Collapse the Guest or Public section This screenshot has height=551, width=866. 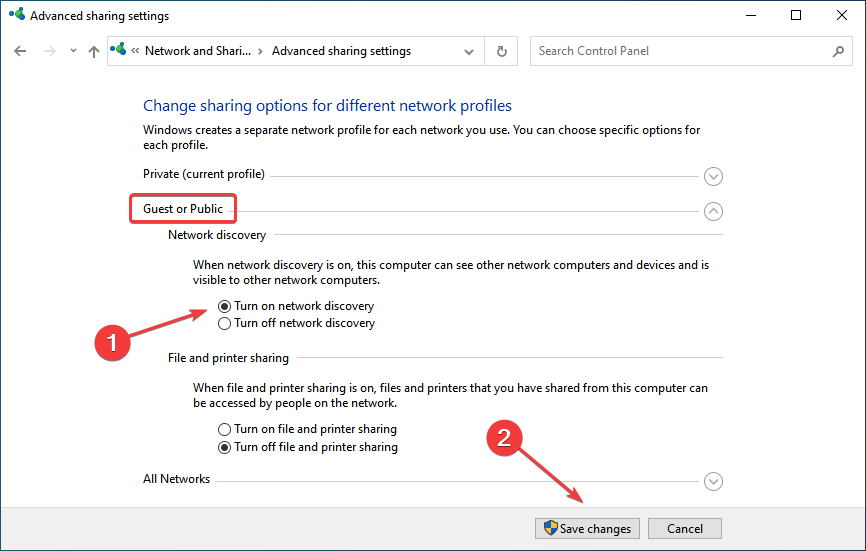(x=713, y=211)
